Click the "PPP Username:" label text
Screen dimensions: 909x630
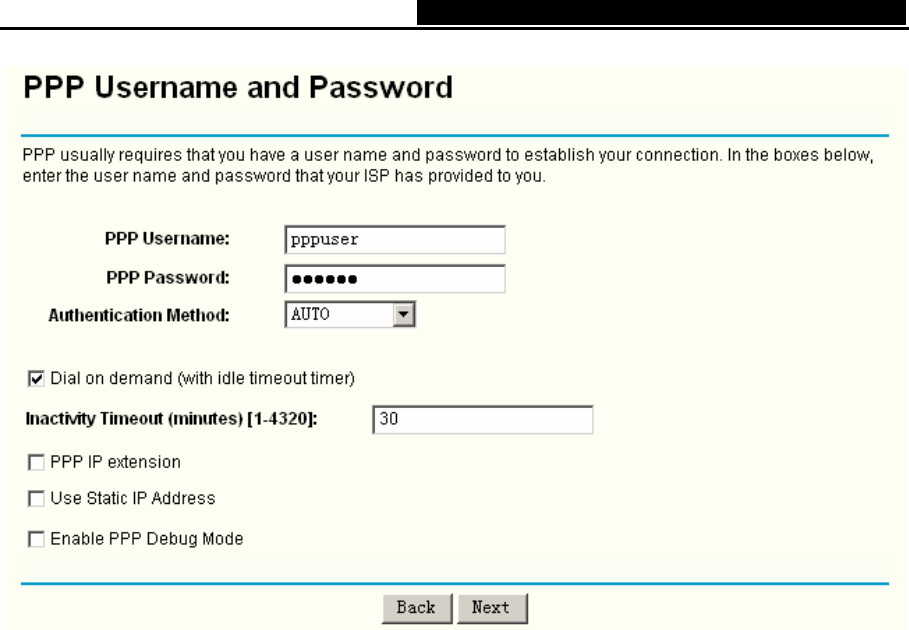click(x=167, y=240)
